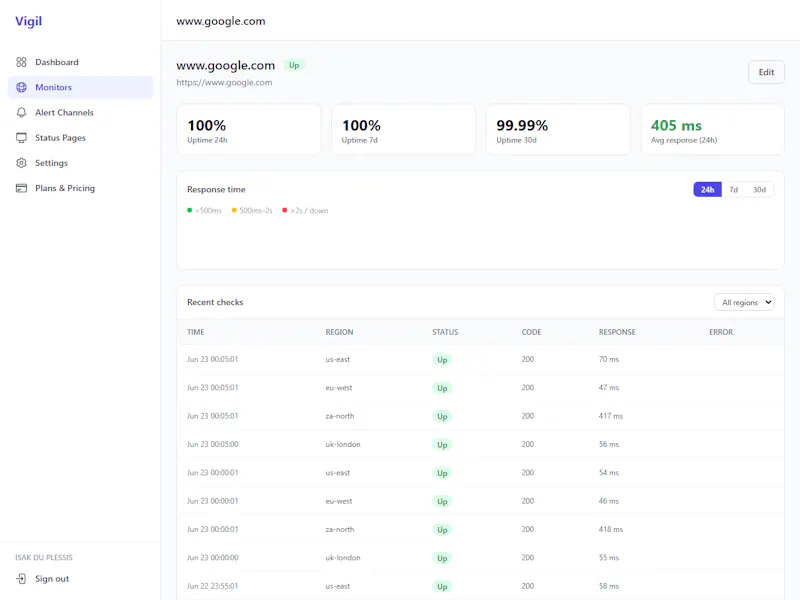Click the 99.99% Uptime 30d card

(x=558, y=130)
